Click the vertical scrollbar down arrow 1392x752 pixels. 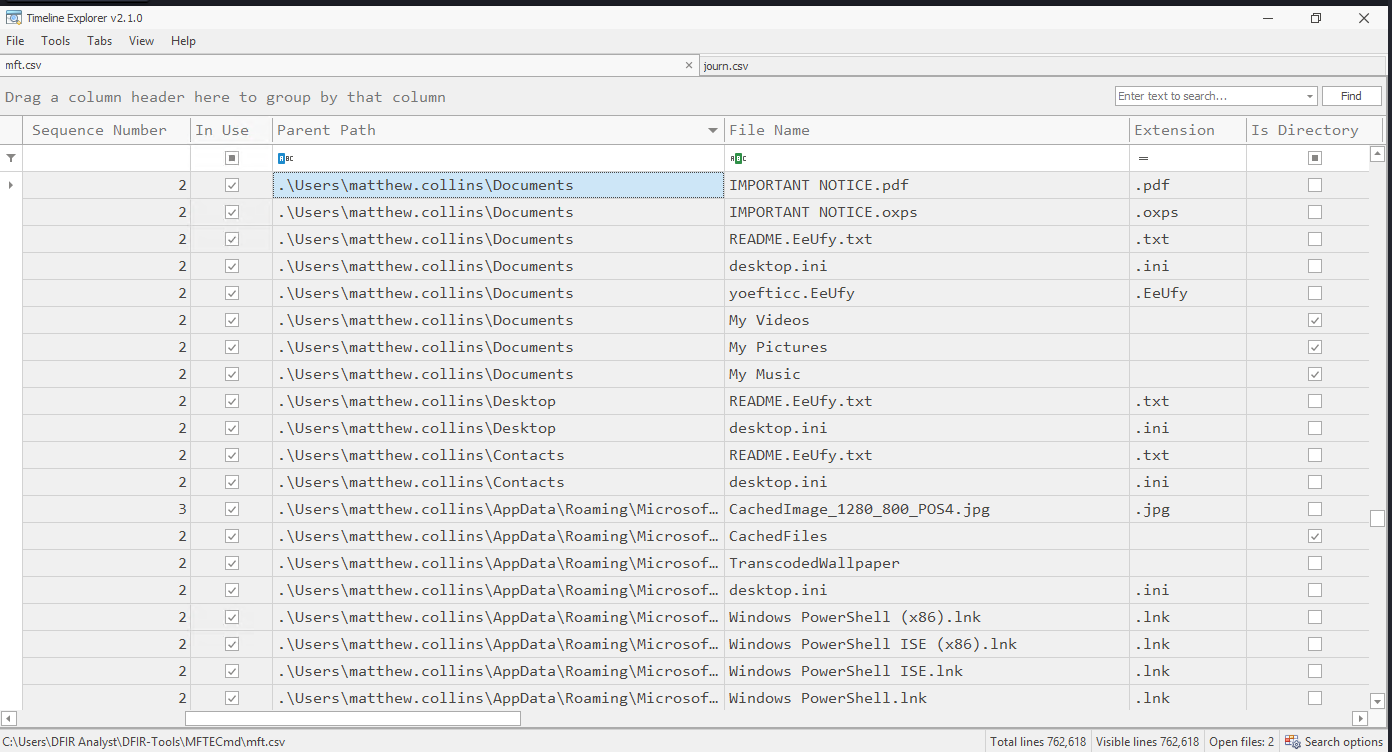coord(1377,701)
